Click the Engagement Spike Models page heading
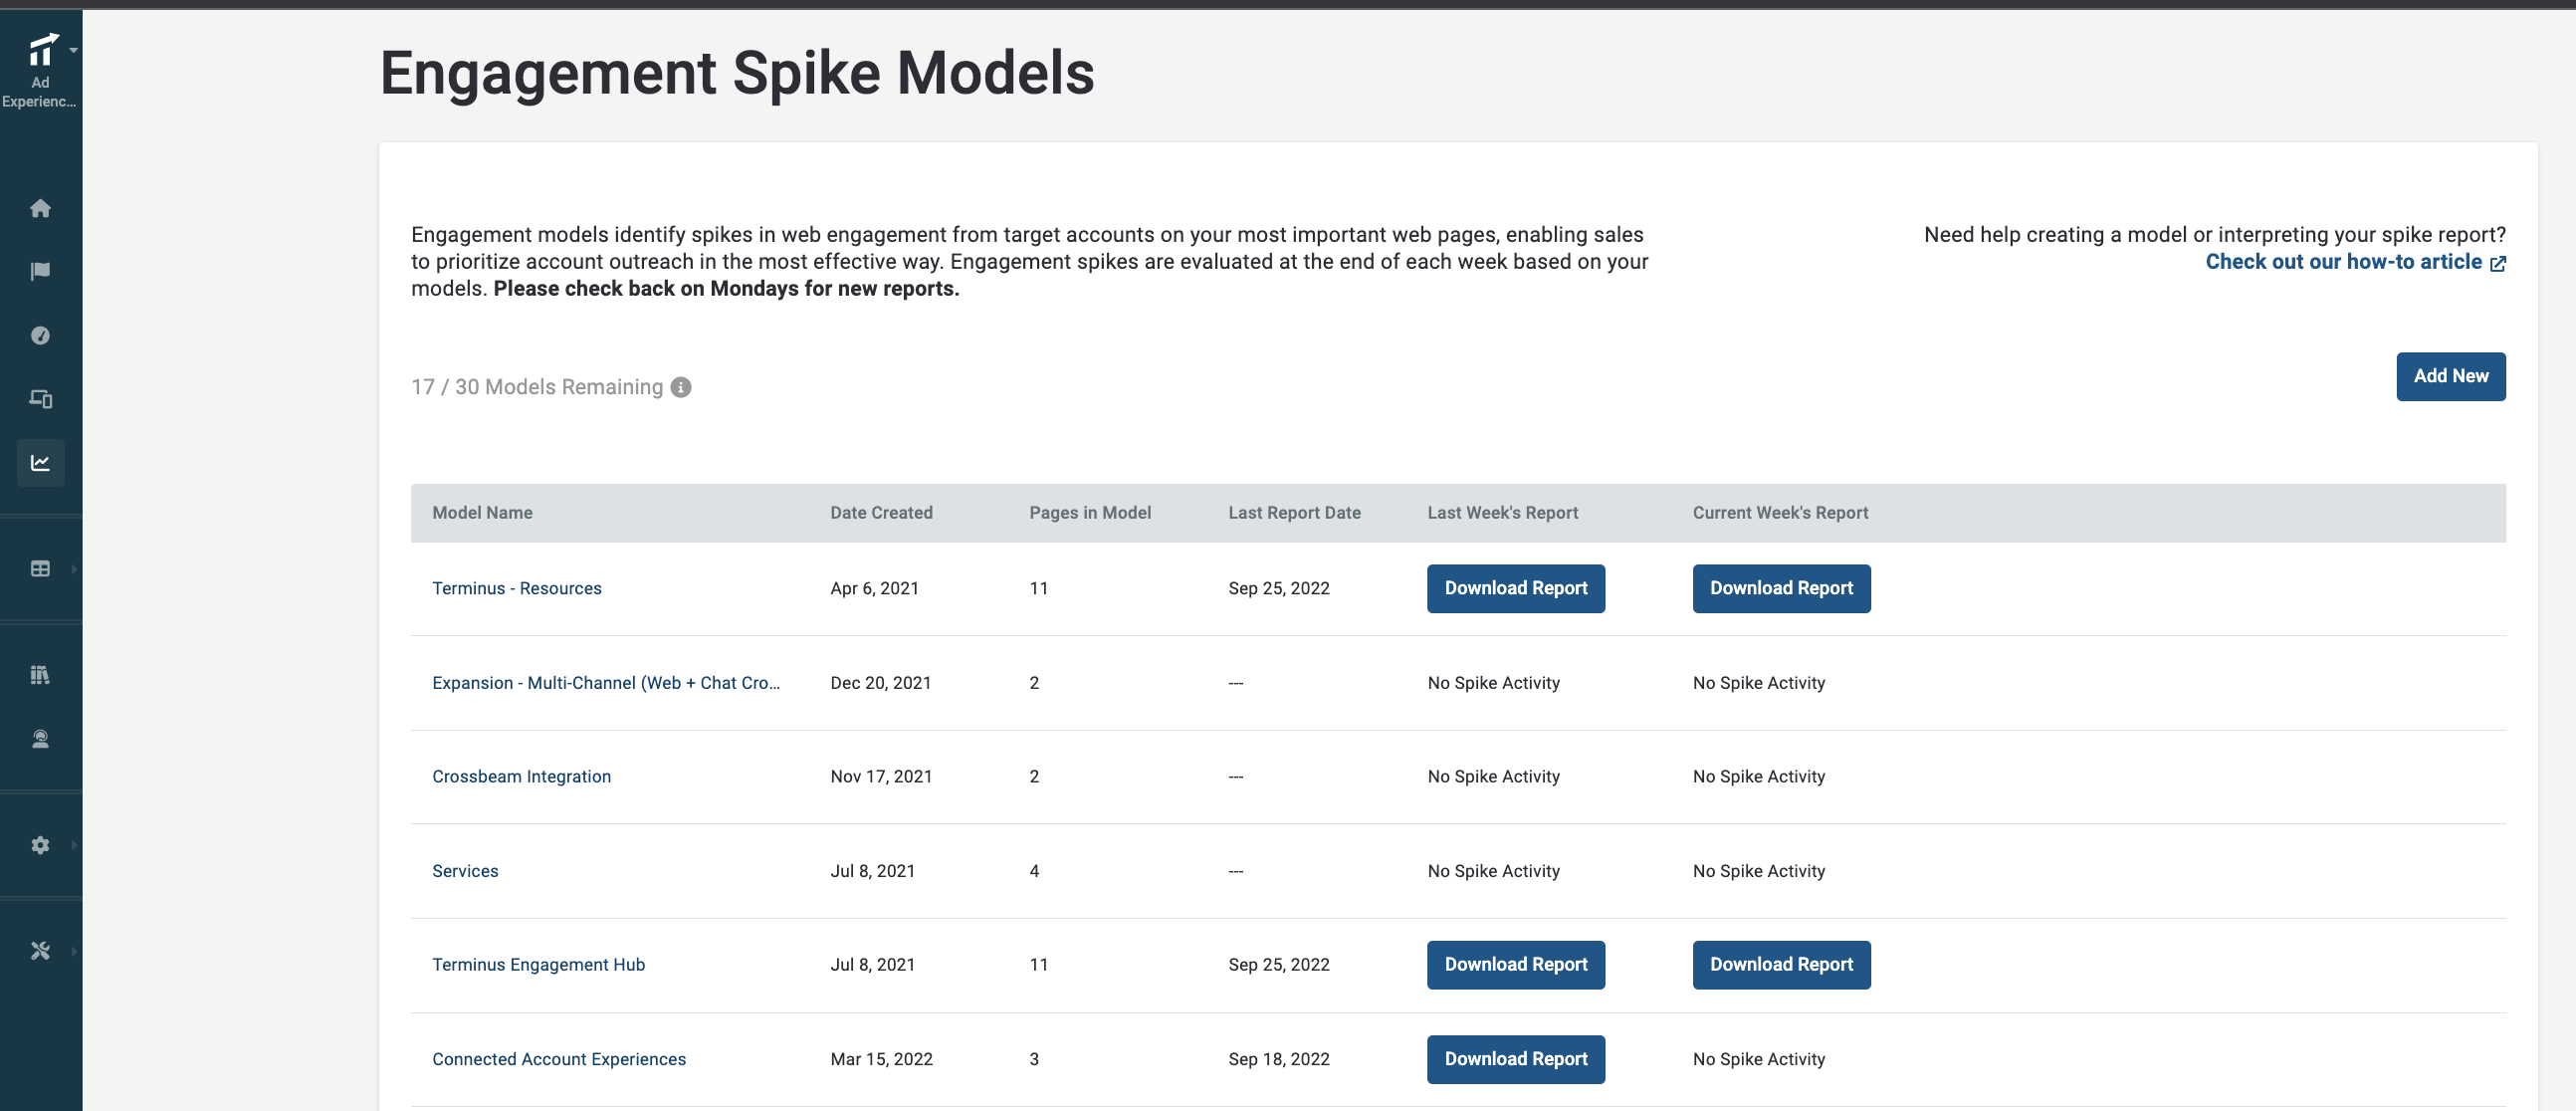The height and width of the screenshot is (1111, 2576). (737, 73)
